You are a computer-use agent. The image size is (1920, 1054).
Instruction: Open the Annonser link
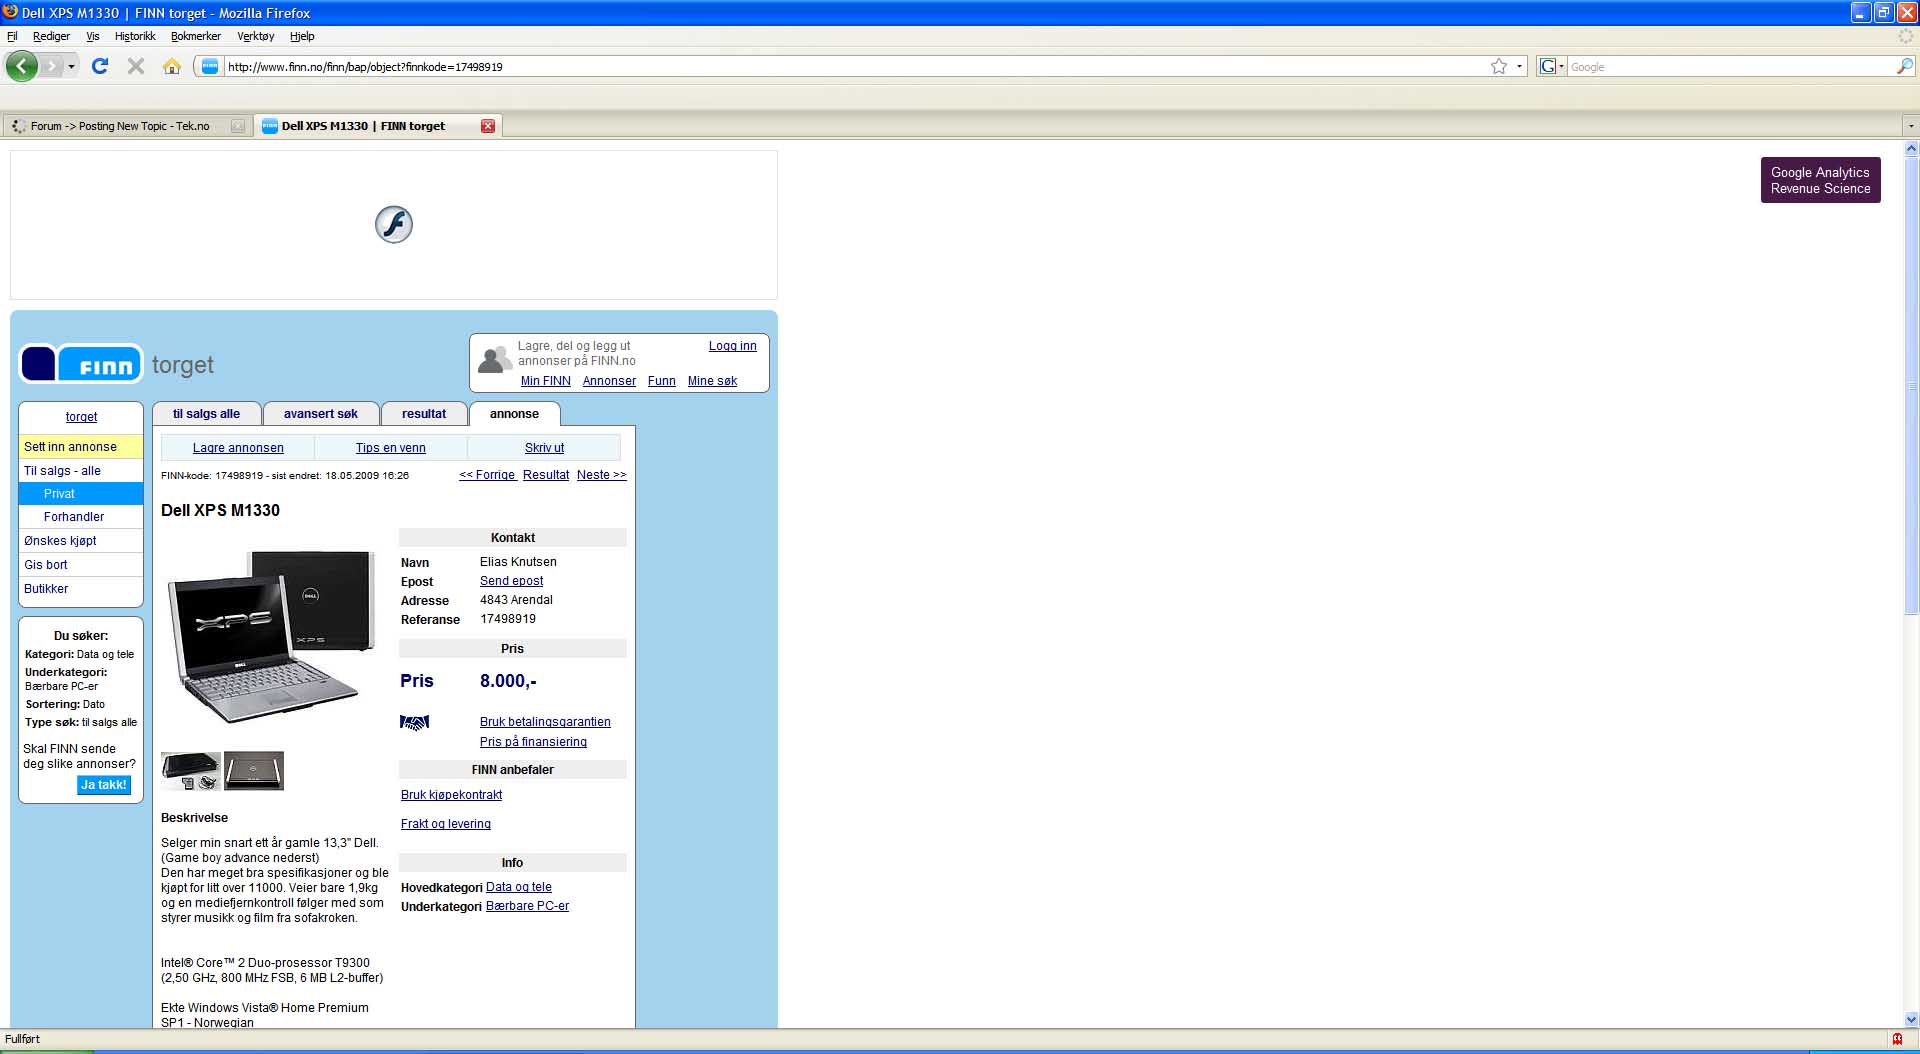click(609, 381)
